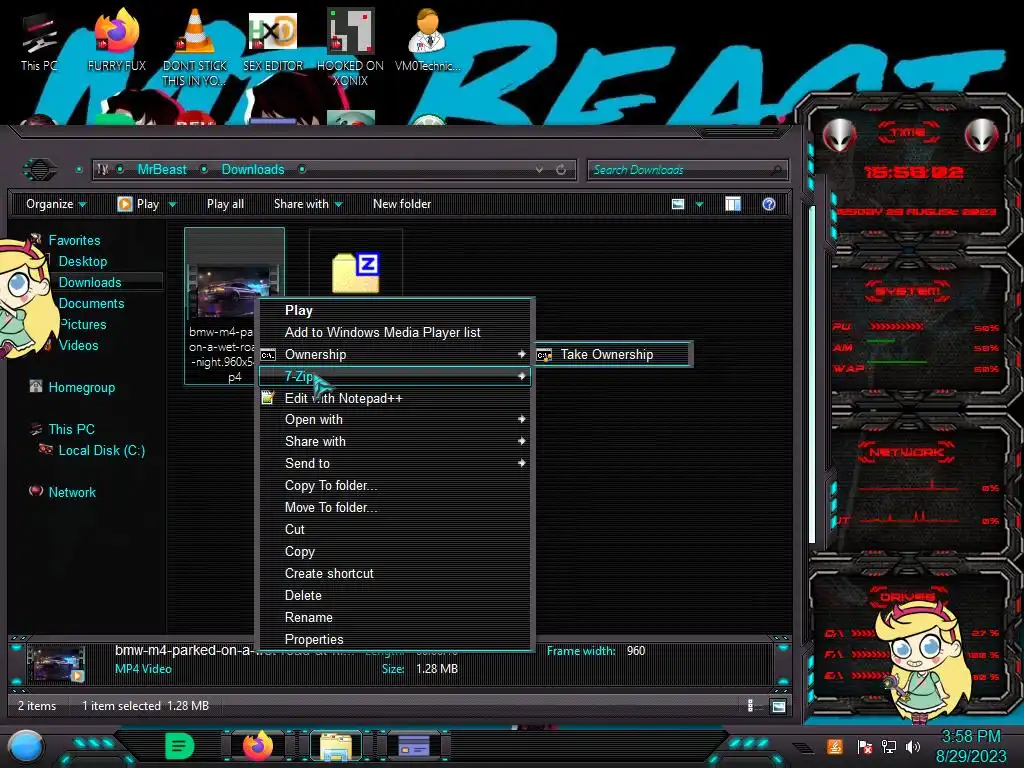Choose Copy from context menu
The width and height of the screenshot is (1024, 768).
(x=397, y=551)
